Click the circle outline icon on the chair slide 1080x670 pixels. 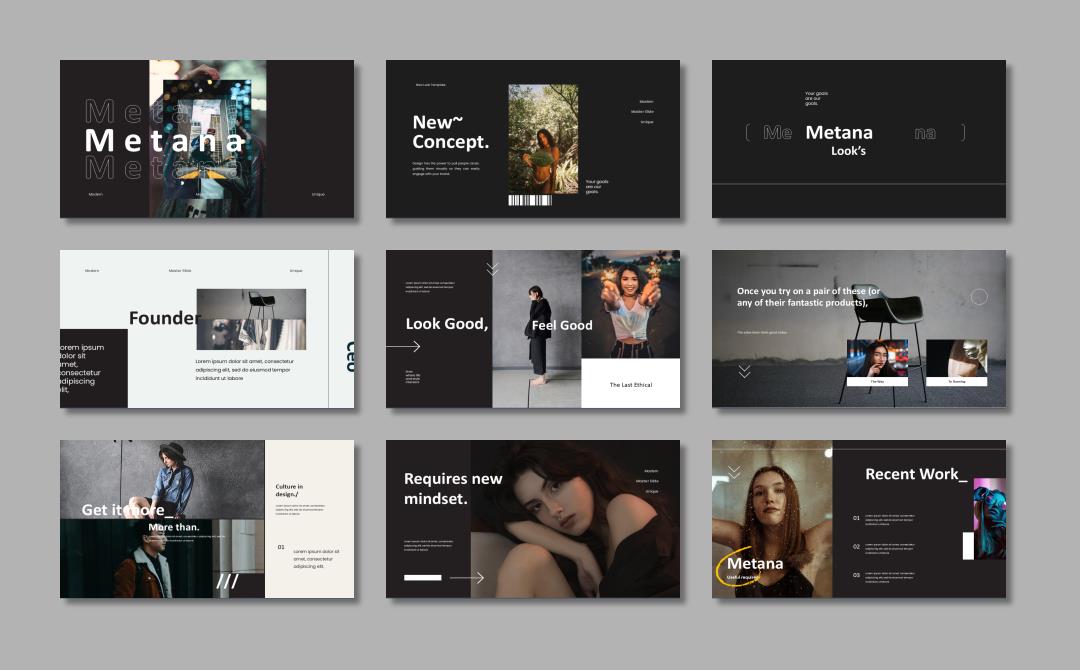pos(979,297)
